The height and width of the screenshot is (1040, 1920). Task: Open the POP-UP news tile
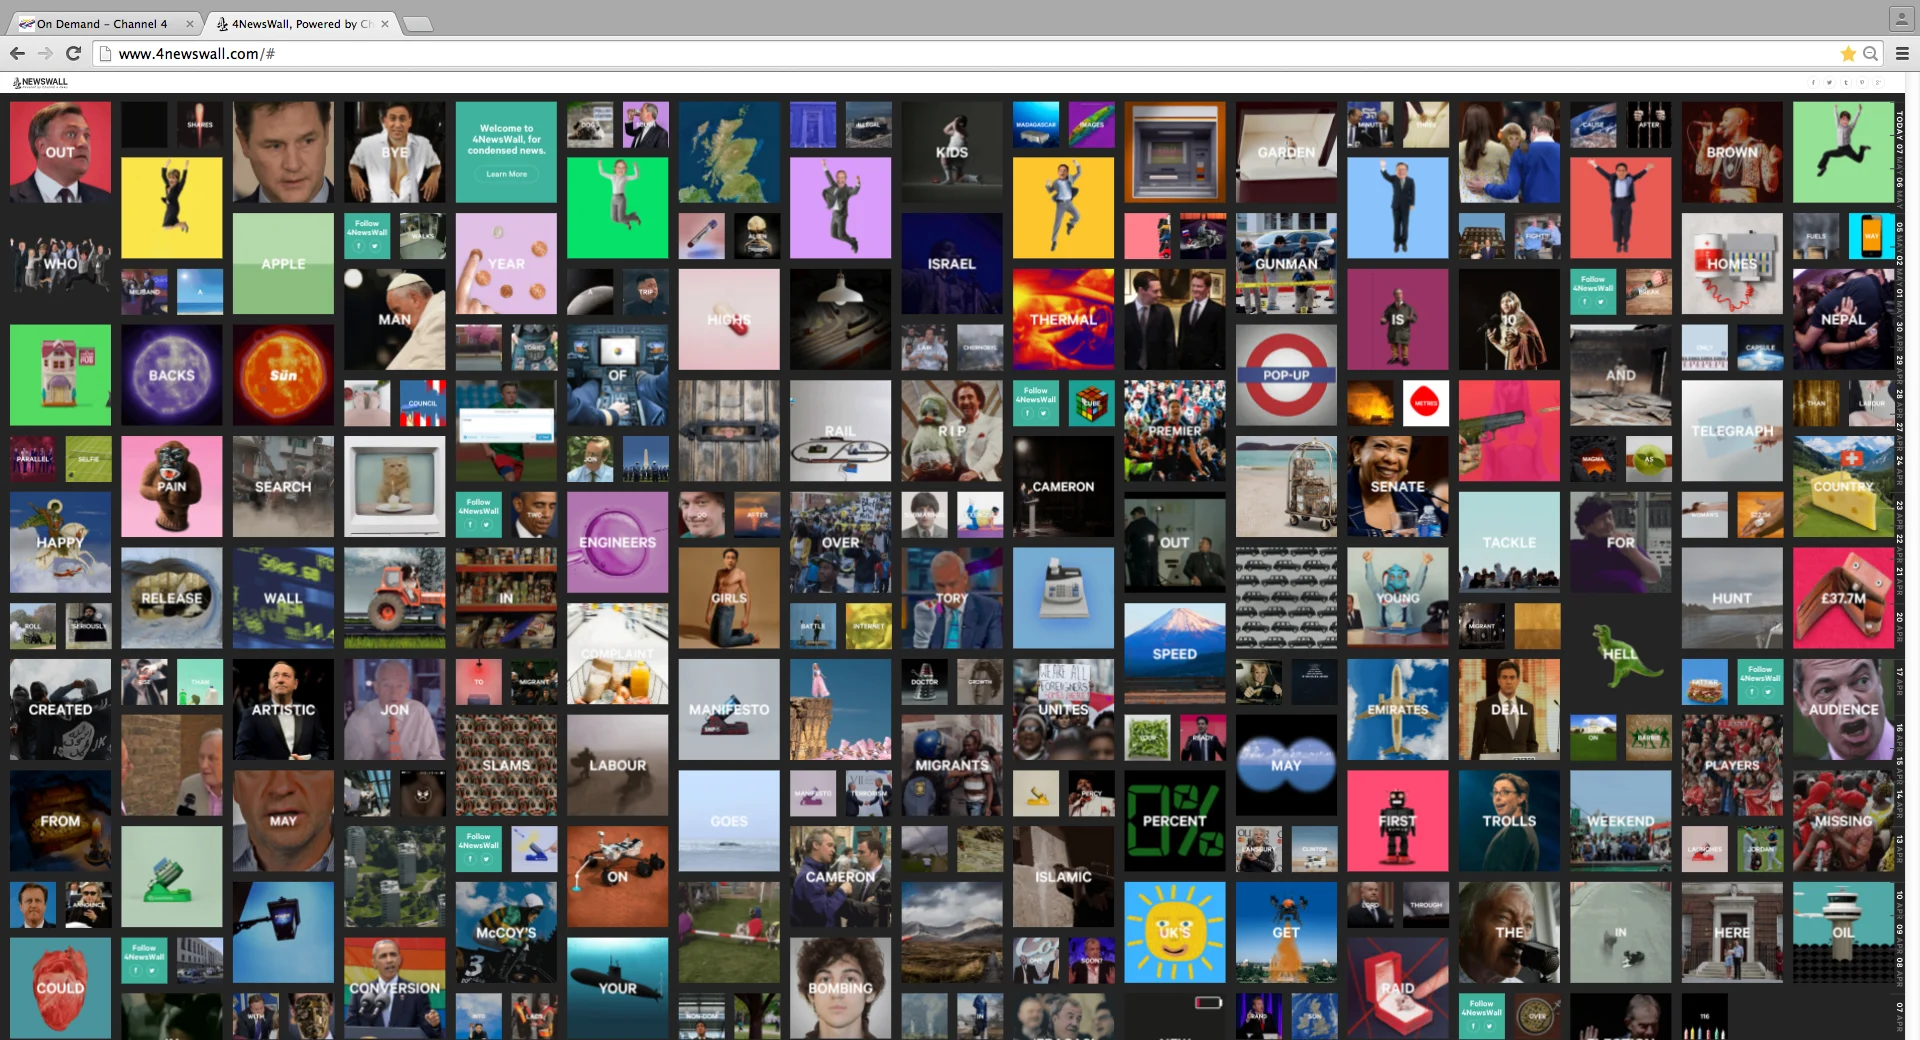[1286, 375]
